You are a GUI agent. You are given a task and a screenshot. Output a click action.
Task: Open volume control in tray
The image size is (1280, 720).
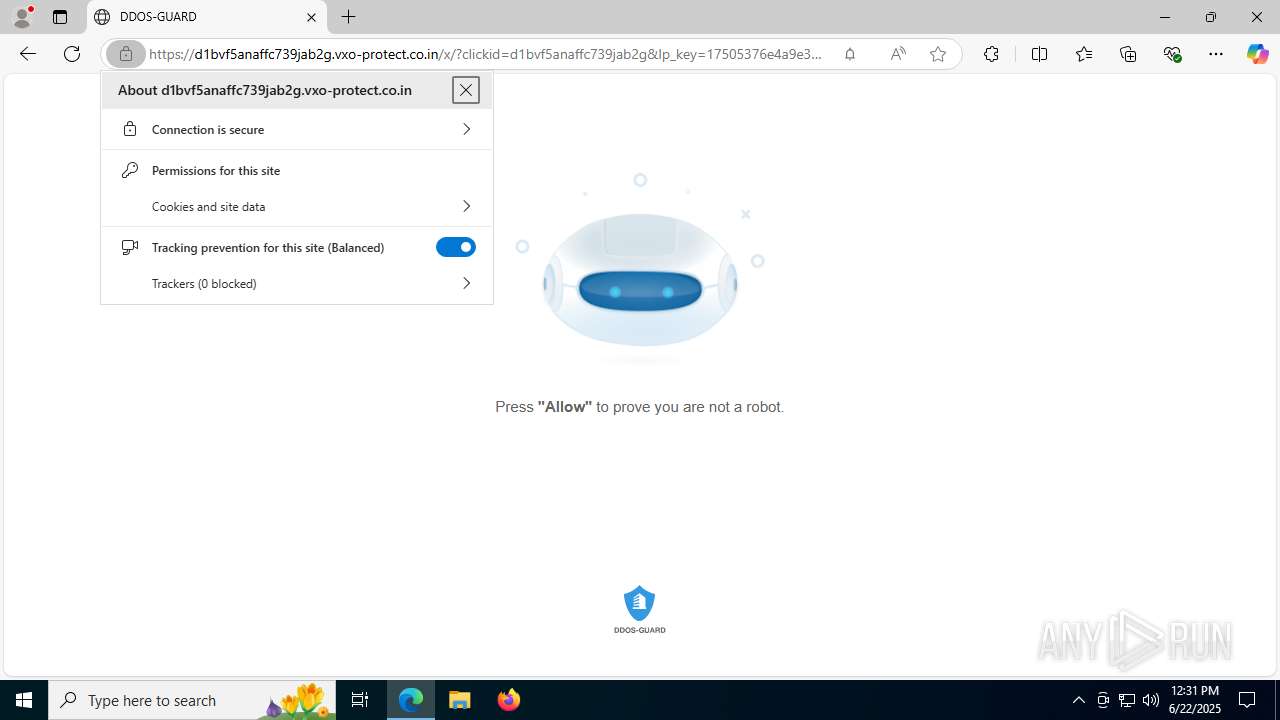tap(1151, 700)
